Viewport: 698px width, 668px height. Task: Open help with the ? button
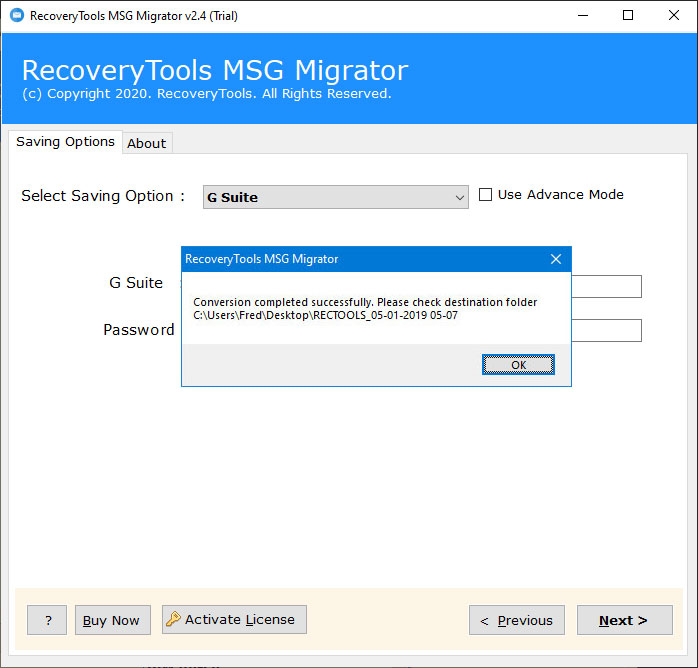pos(47,620)
